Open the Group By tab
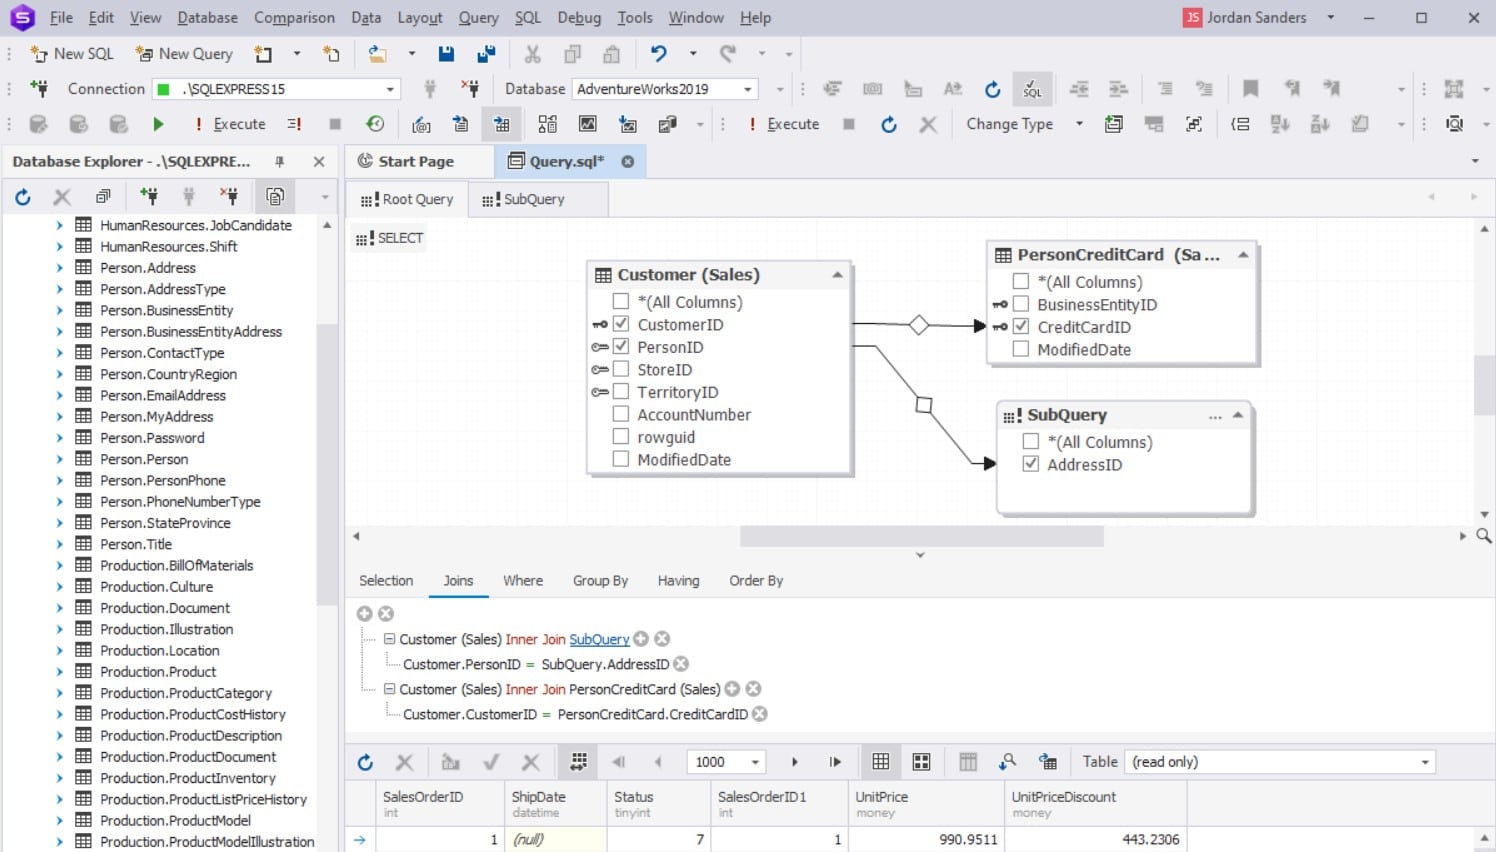This screenshot has height=852, width=1496. pyautogui.click(x=600, y=581)
